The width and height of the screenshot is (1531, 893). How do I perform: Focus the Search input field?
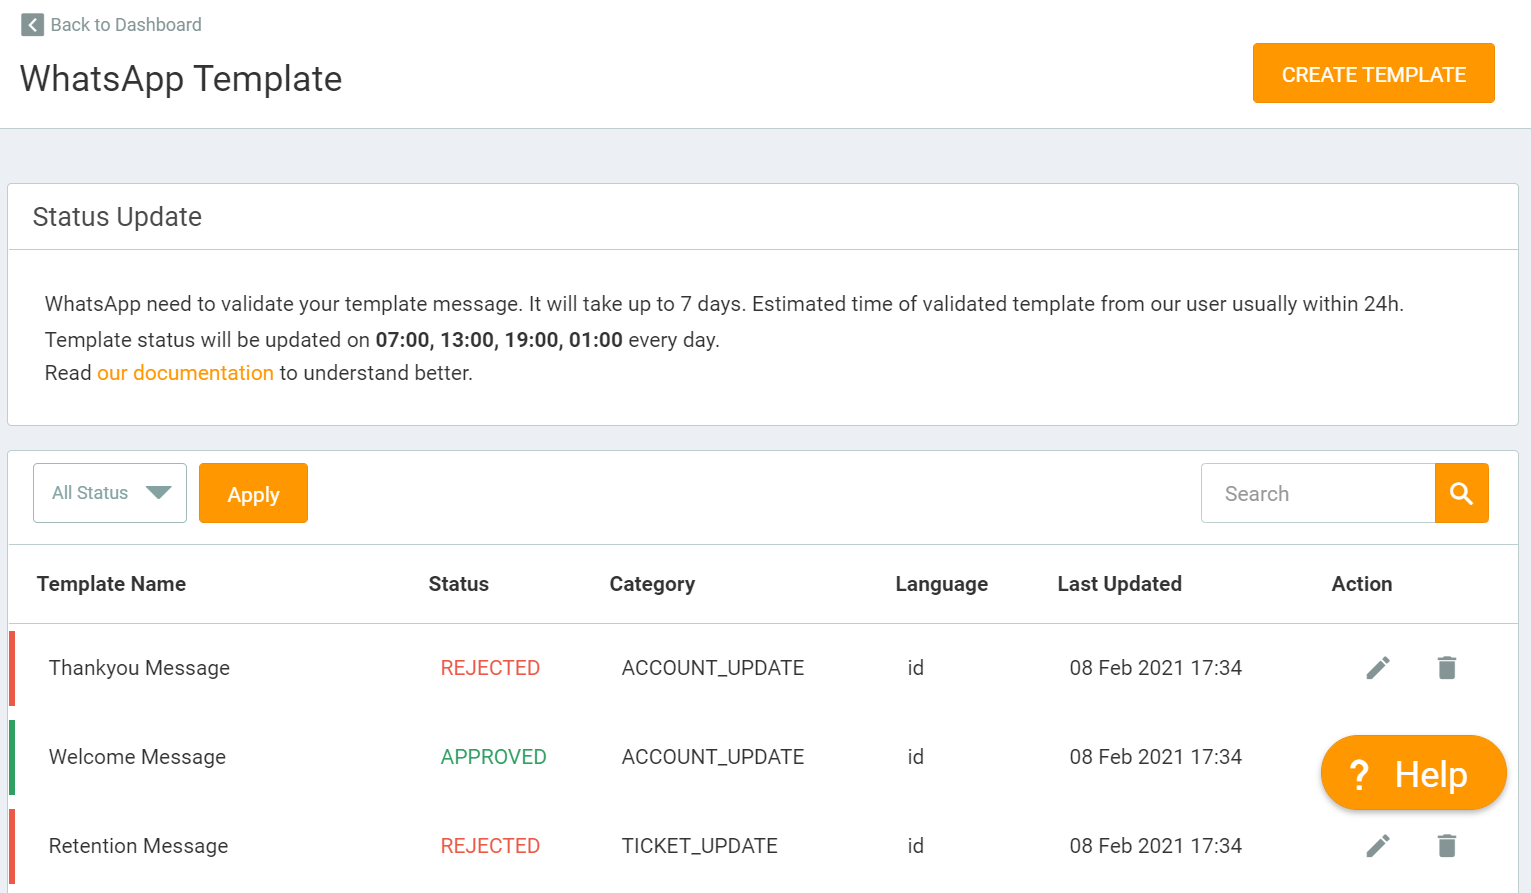tap(1318, 493)
